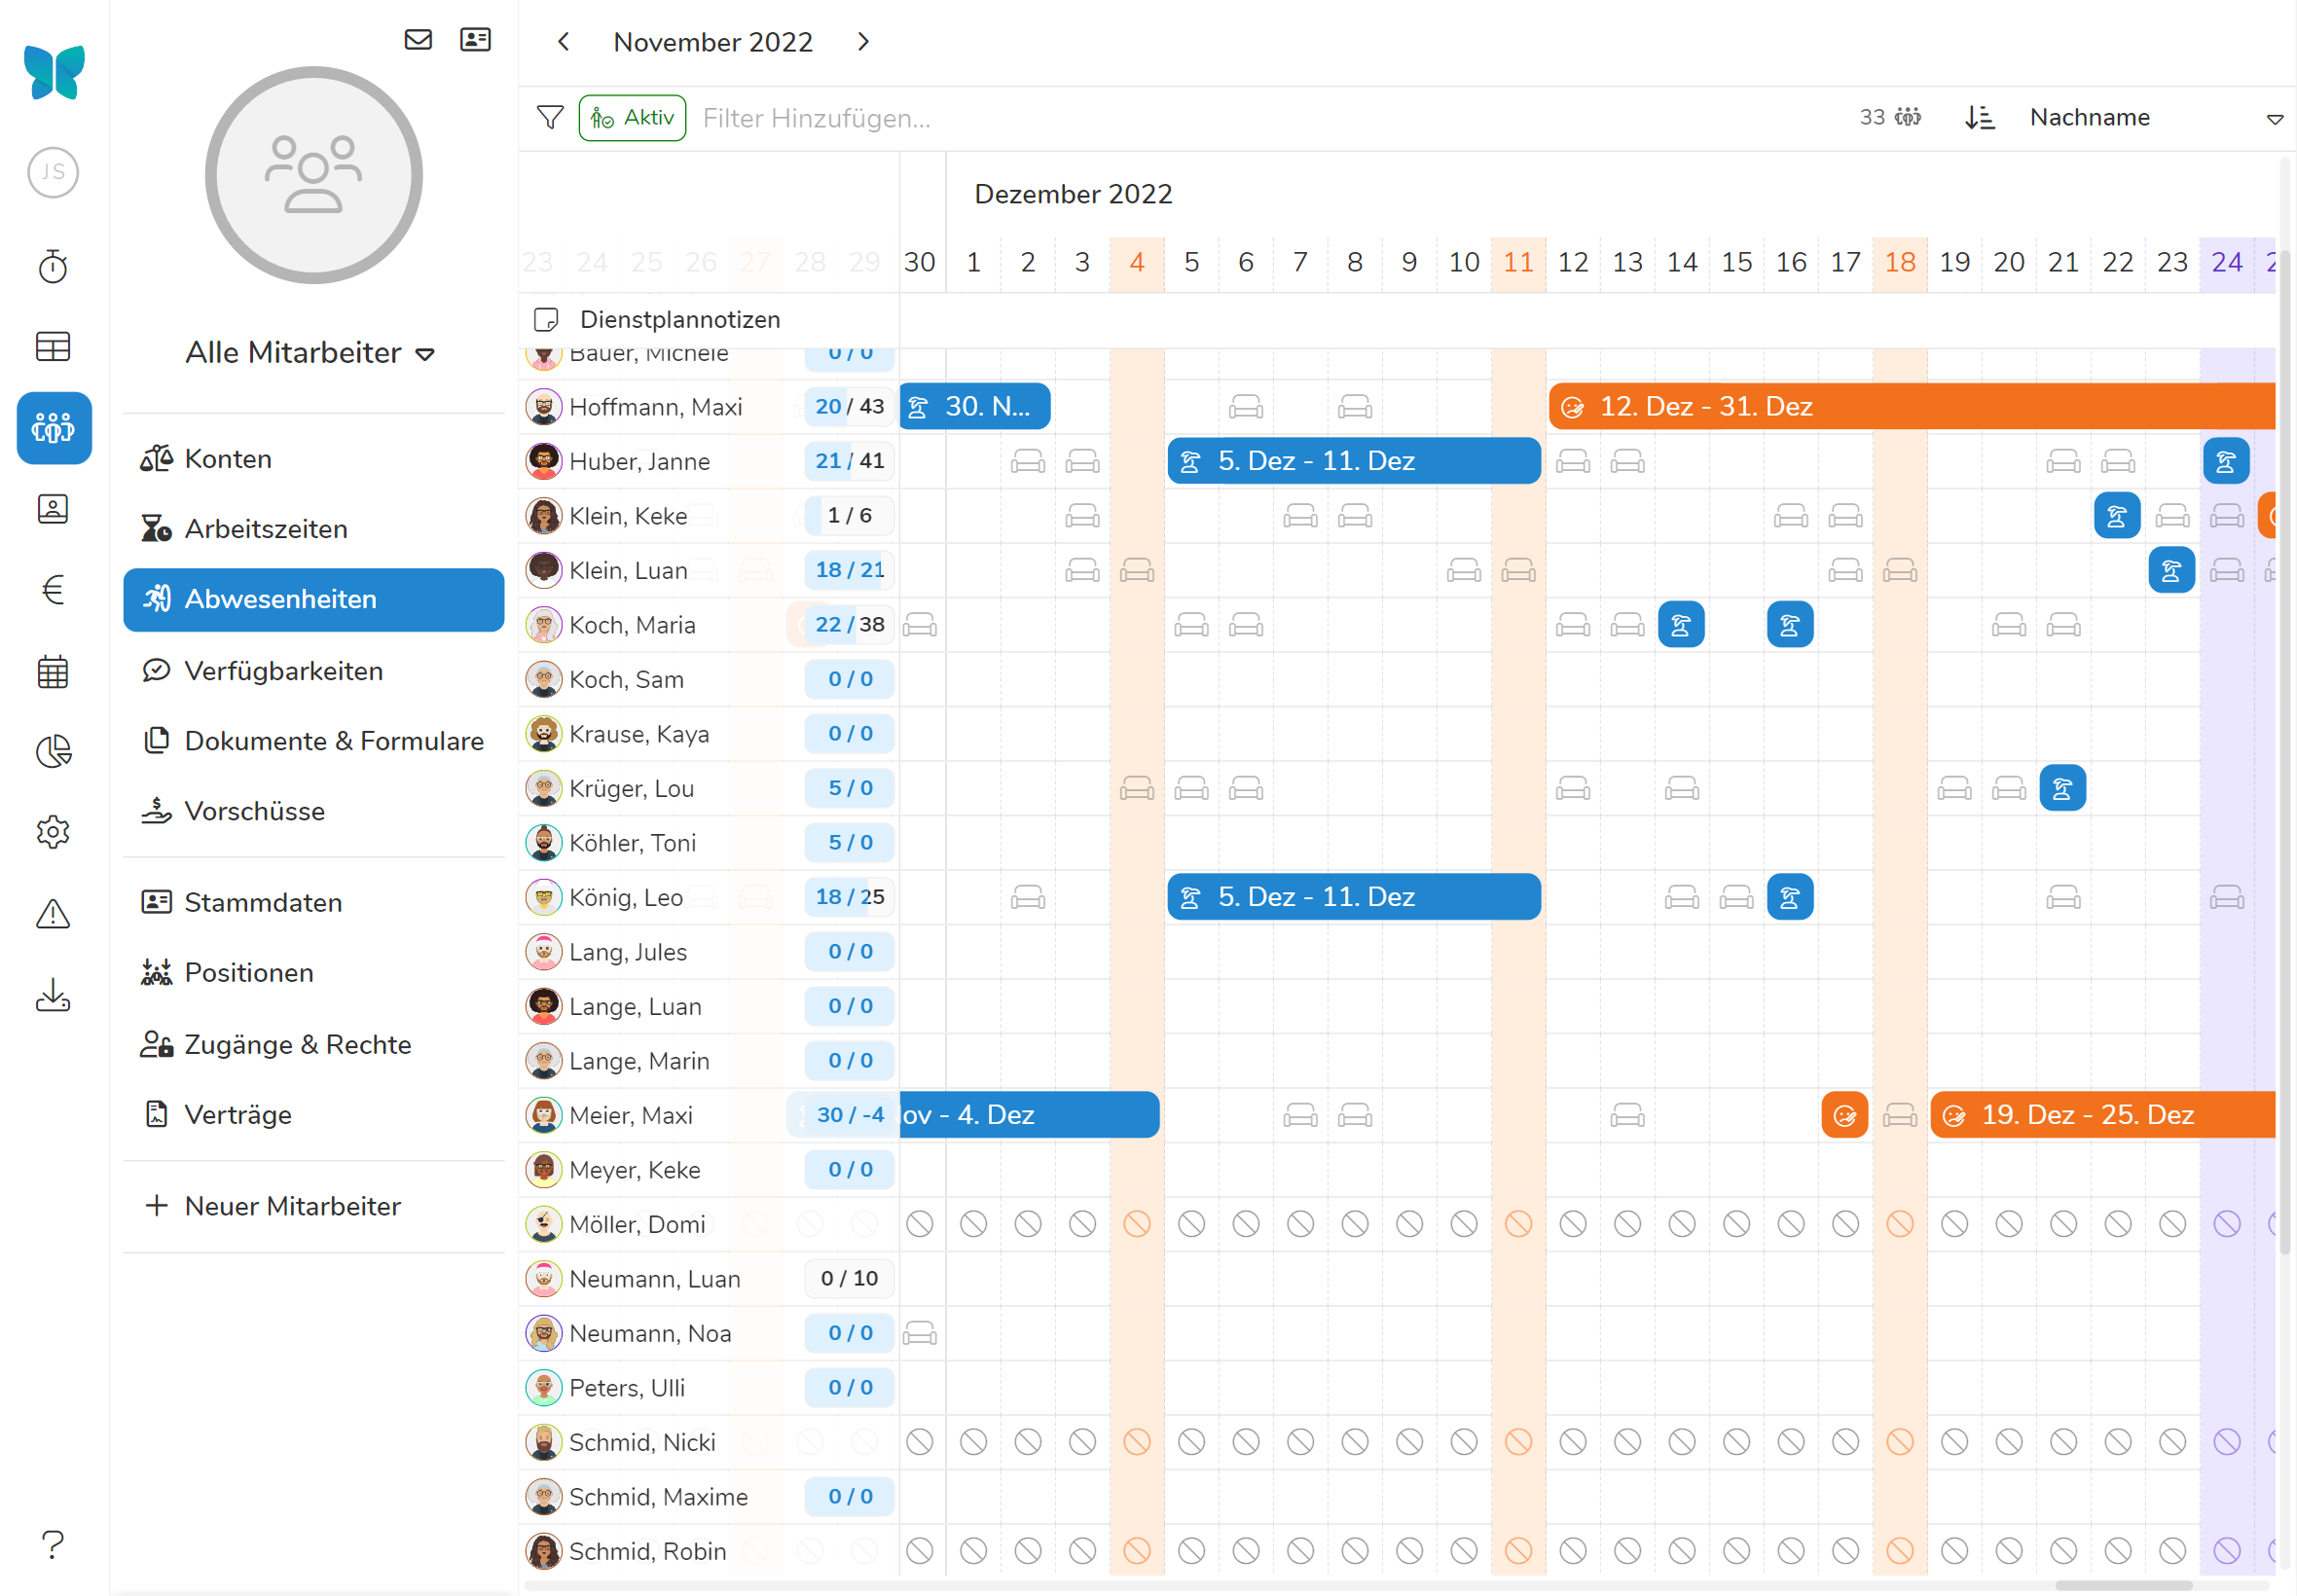Click the warning triangle sidebar icon
Viewport: 2297px width, 1596px height.
pos(53,914)
